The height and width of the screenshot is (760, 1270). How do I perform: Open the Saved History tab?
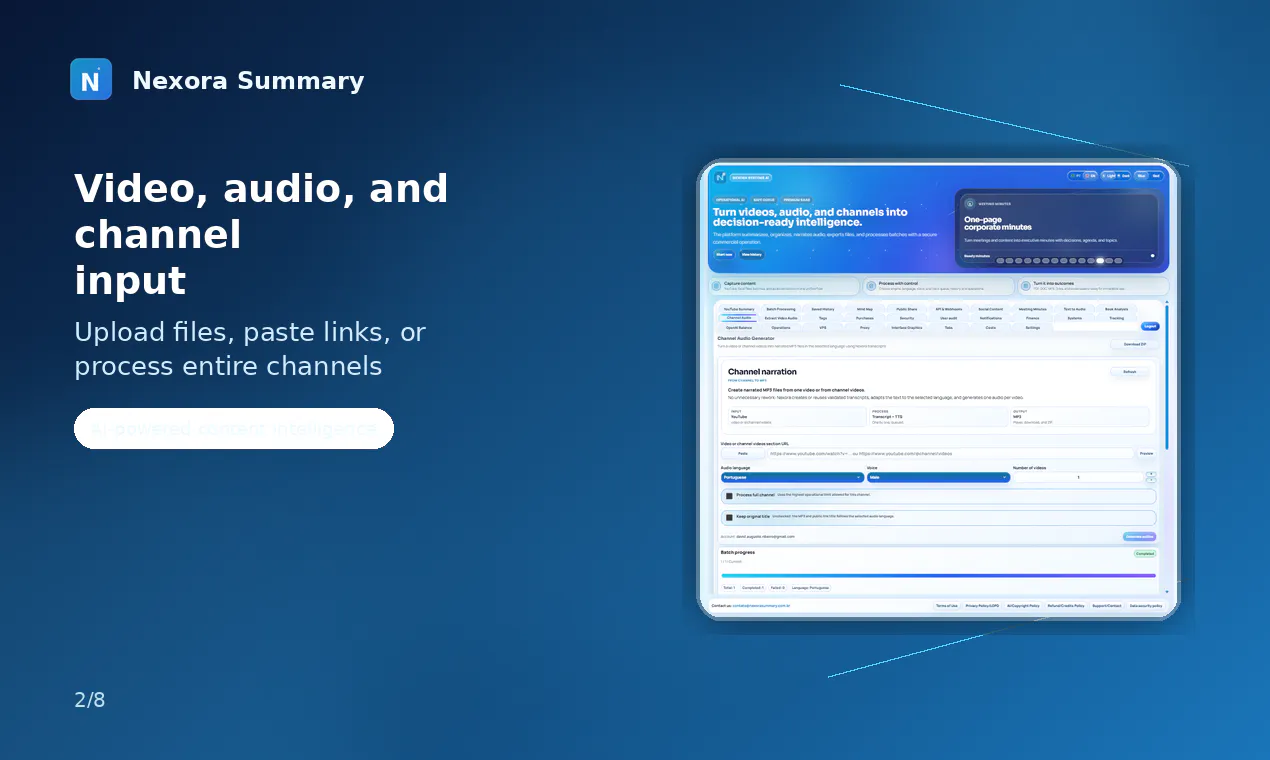(823, 309)
